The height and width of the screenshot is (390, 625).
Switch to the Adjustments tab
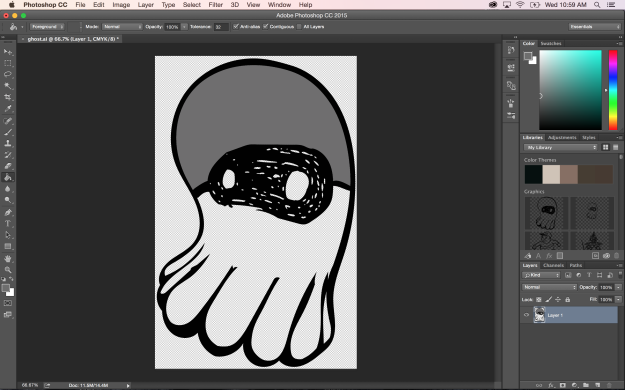[562, 138]
